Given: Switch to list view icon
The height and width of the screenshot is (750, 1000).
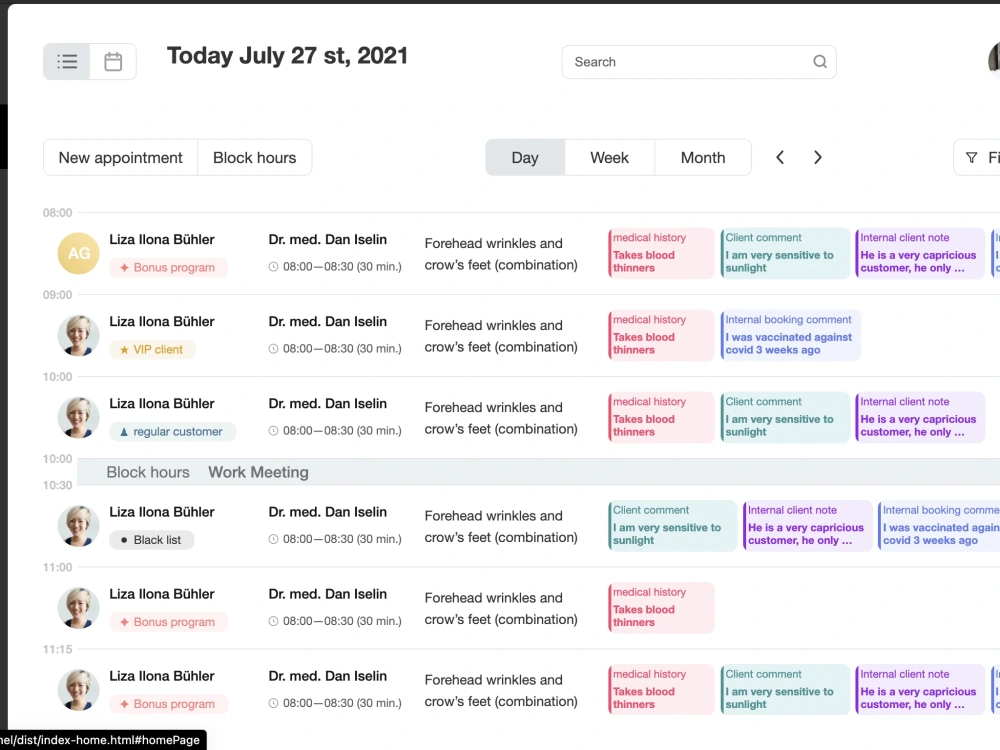Looking at the screenshot, I should [67, 62].
